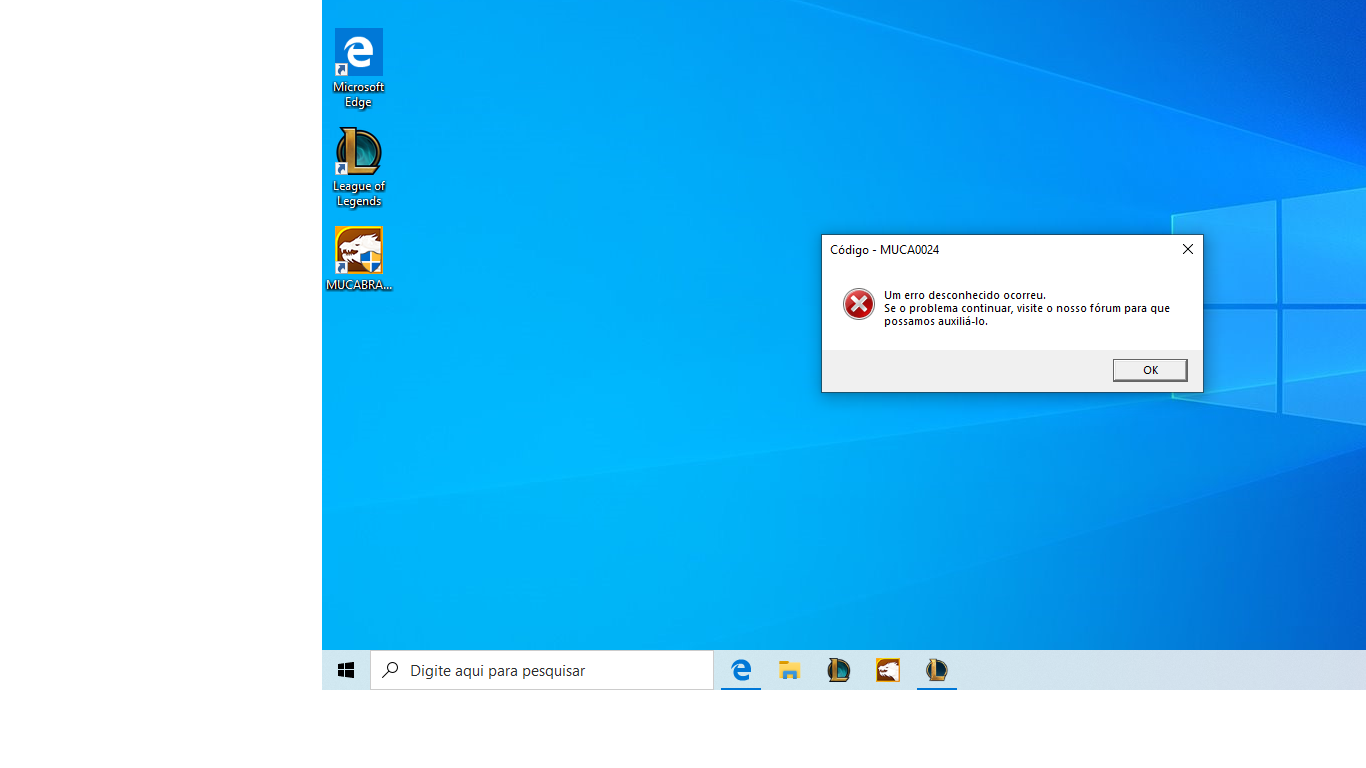The width and height of the screenshot is (1366, 768).
Task: Select the MUCABRASIL desktop shortcut icon
Action: point(358,250)
